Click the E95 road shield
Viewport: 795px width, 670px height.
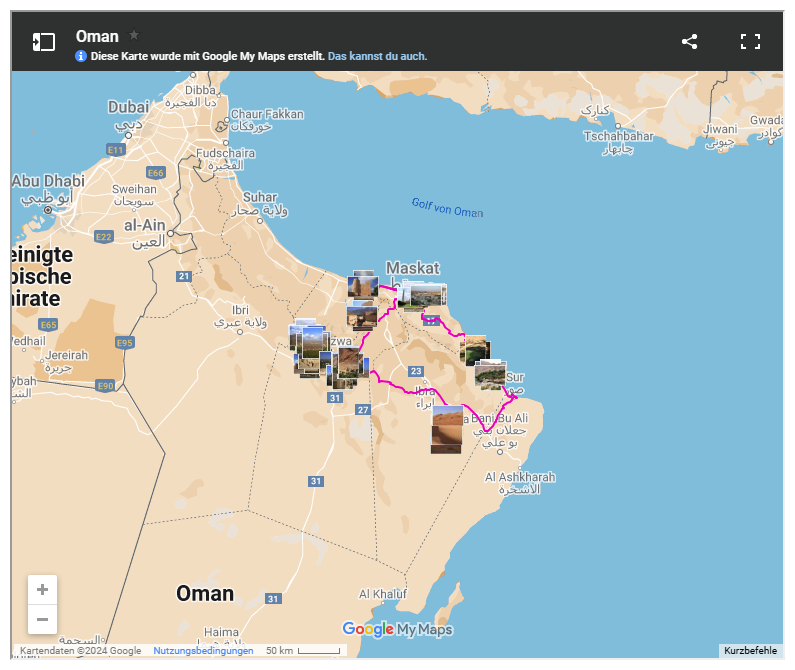124,342
